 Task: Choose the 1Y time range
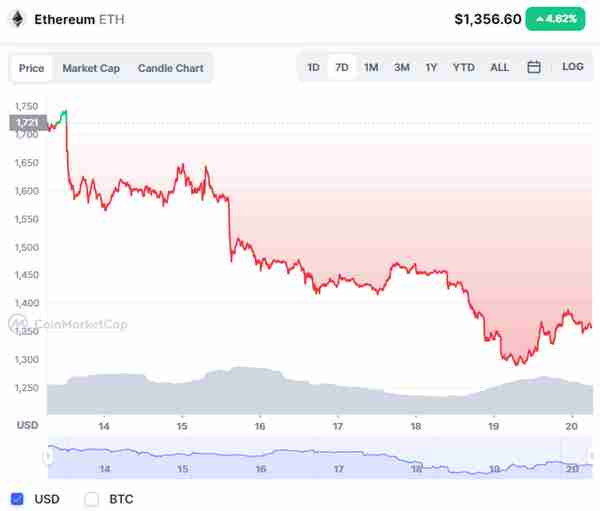tap(431, 68)
